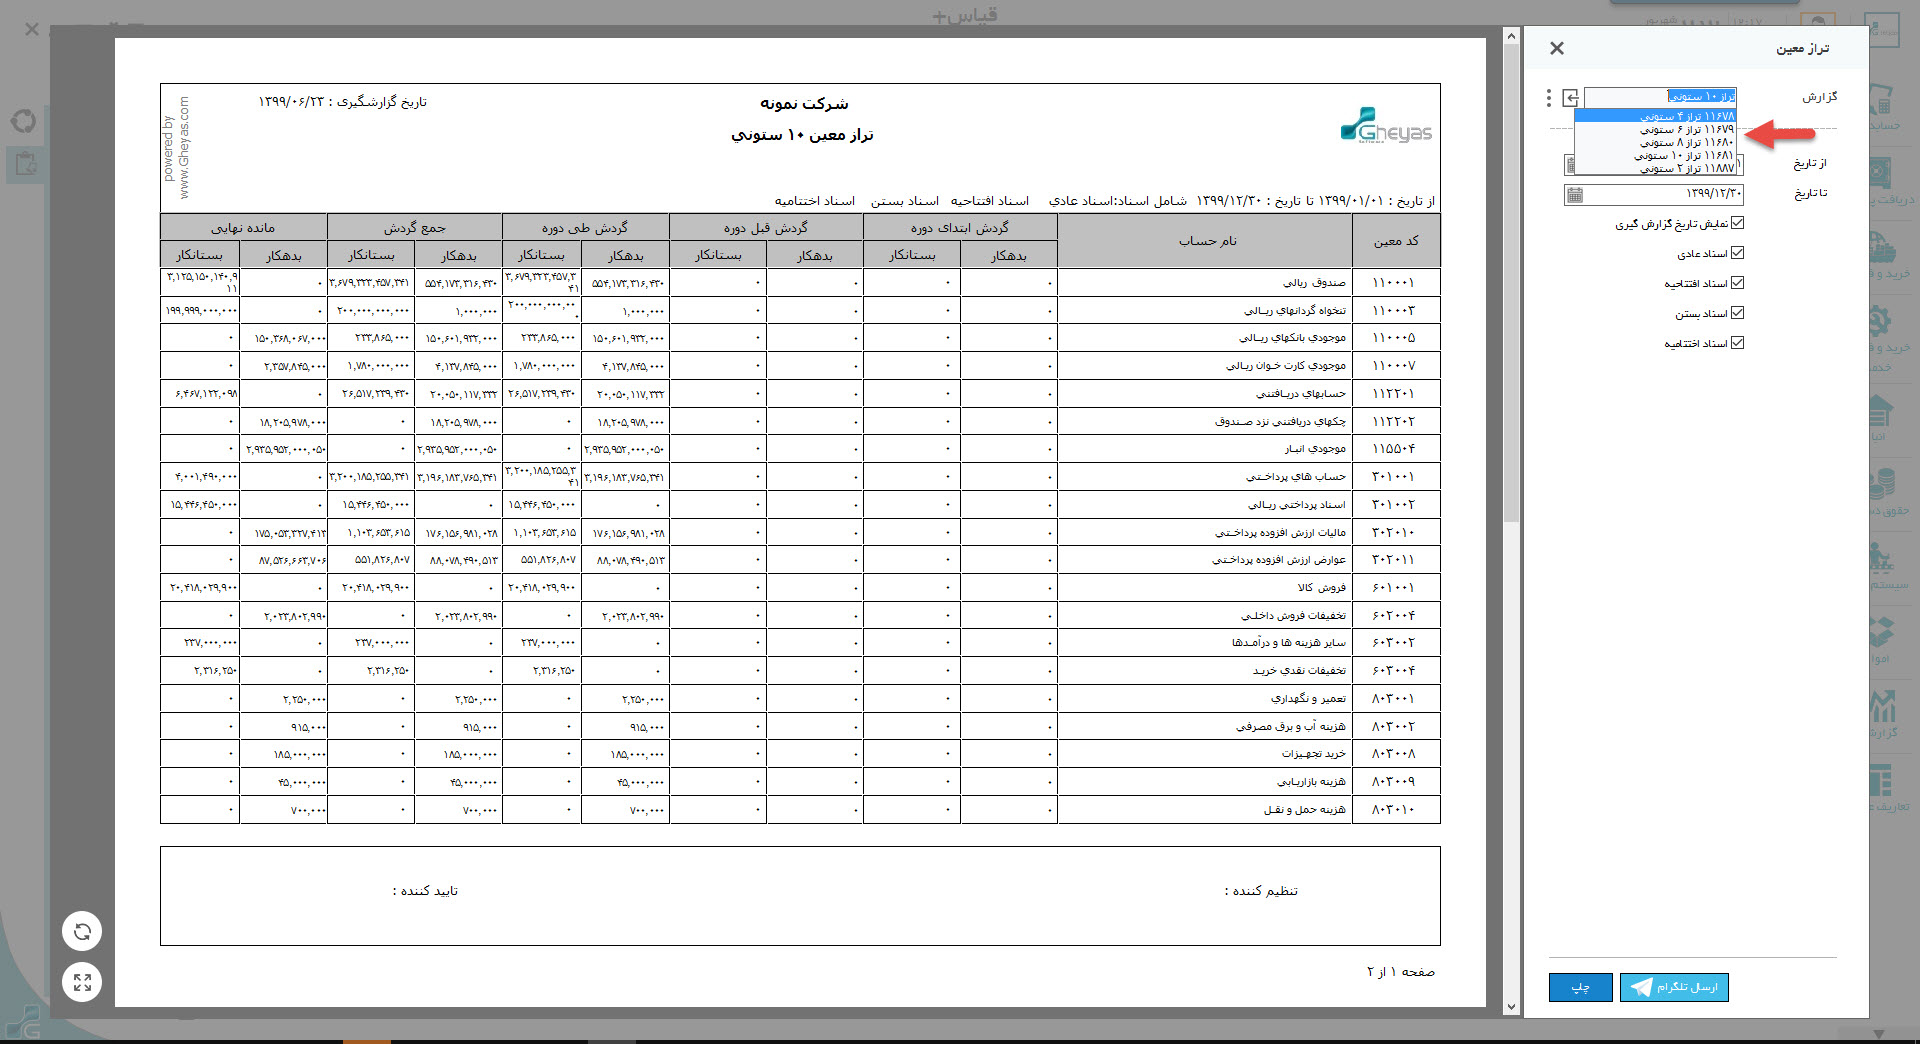Toggle 'اسناد افتتاحیه' checkbox
1920x1044 pixels.
coord(1737,283)
